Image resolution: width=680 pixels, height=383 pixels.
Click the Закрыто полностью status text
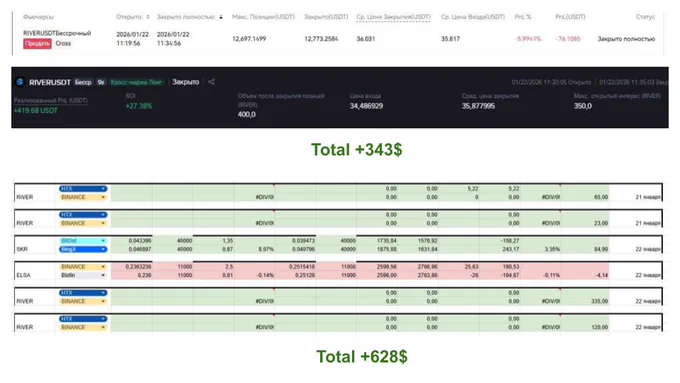coord(626,39)
